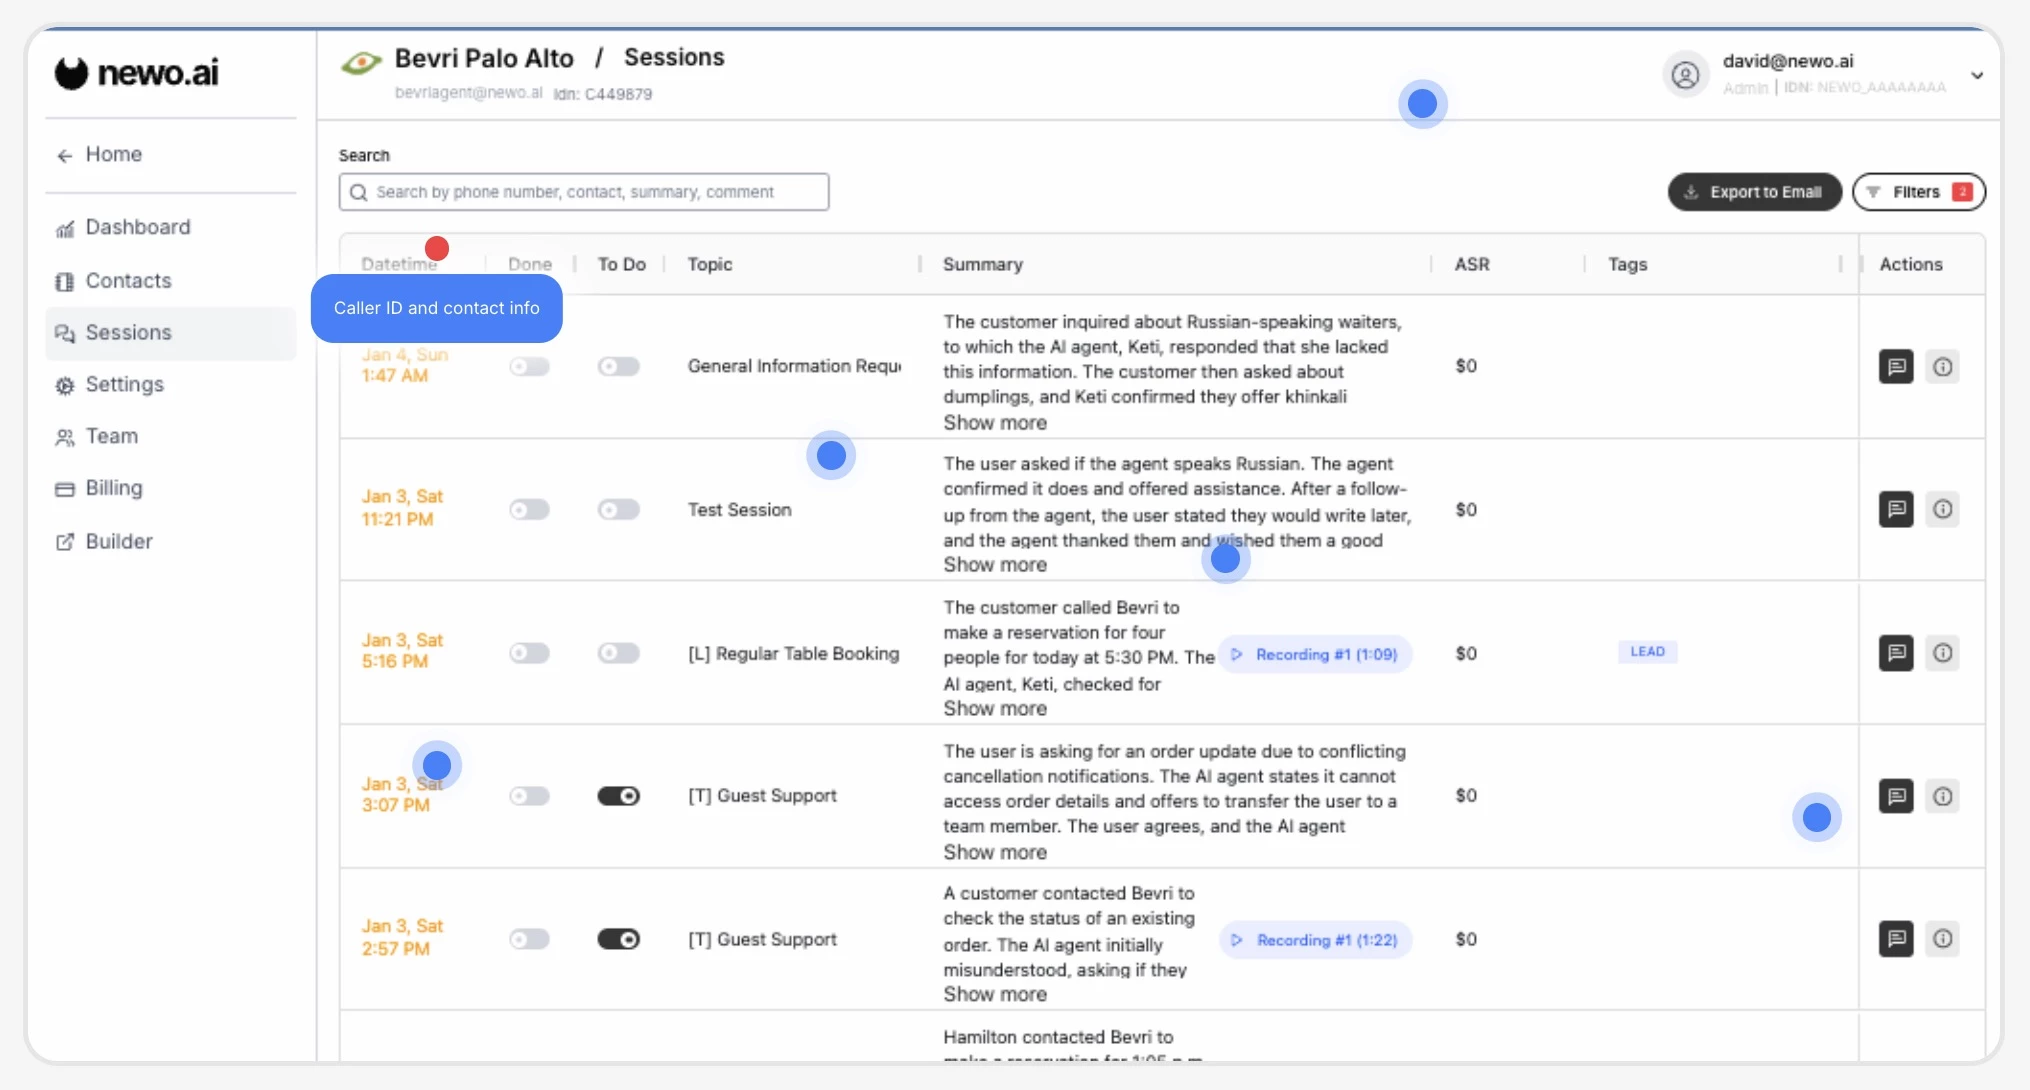Viewport: 2030px width, 1090px height.
Task: Click the ASR column header
Action: click(1472, 264)
